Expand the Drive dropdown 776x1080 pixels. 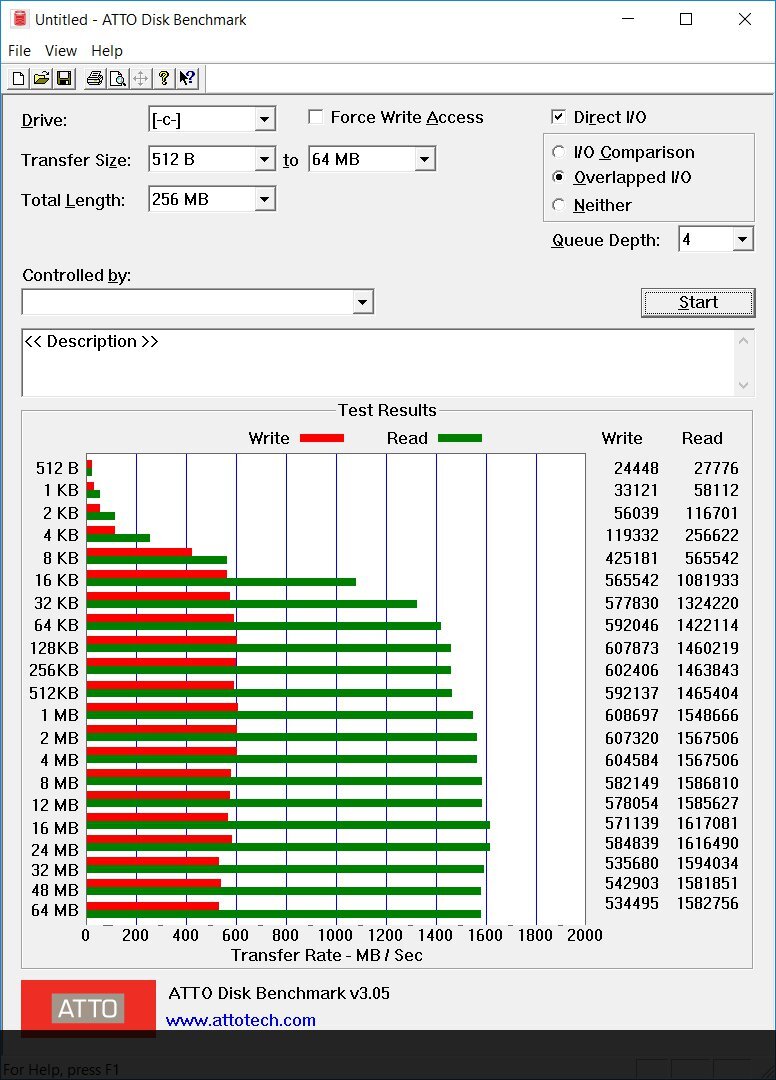pos(264,120)
